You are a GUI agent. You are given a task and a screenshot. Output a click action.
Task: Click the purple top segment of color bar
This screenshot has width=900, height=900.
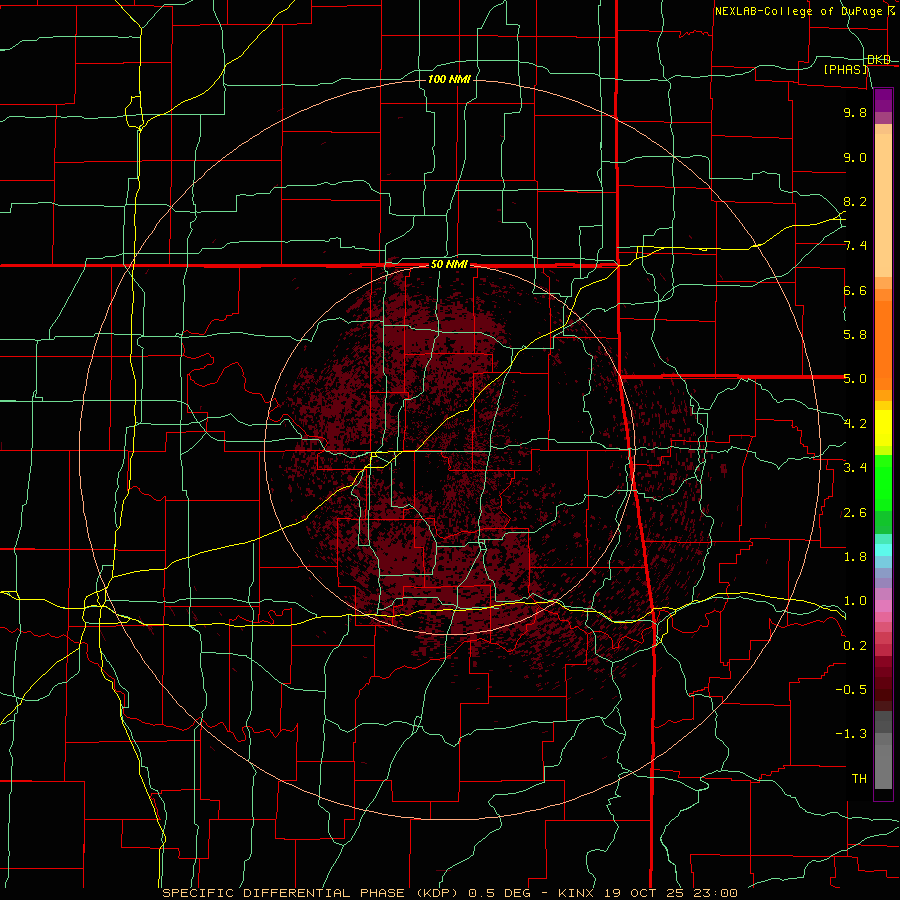(x=883, y=100)
